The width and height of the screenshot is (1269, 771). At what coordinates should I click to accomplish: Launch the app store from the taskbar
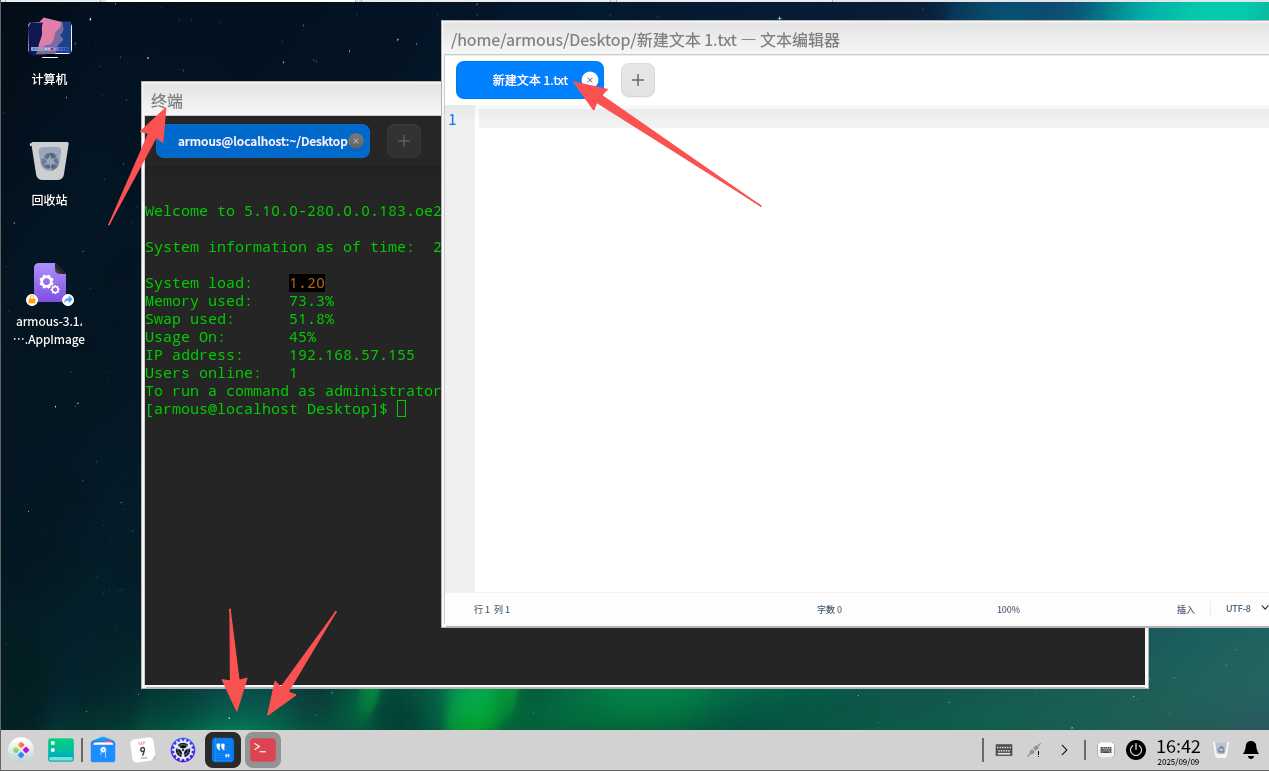(103, 749)
